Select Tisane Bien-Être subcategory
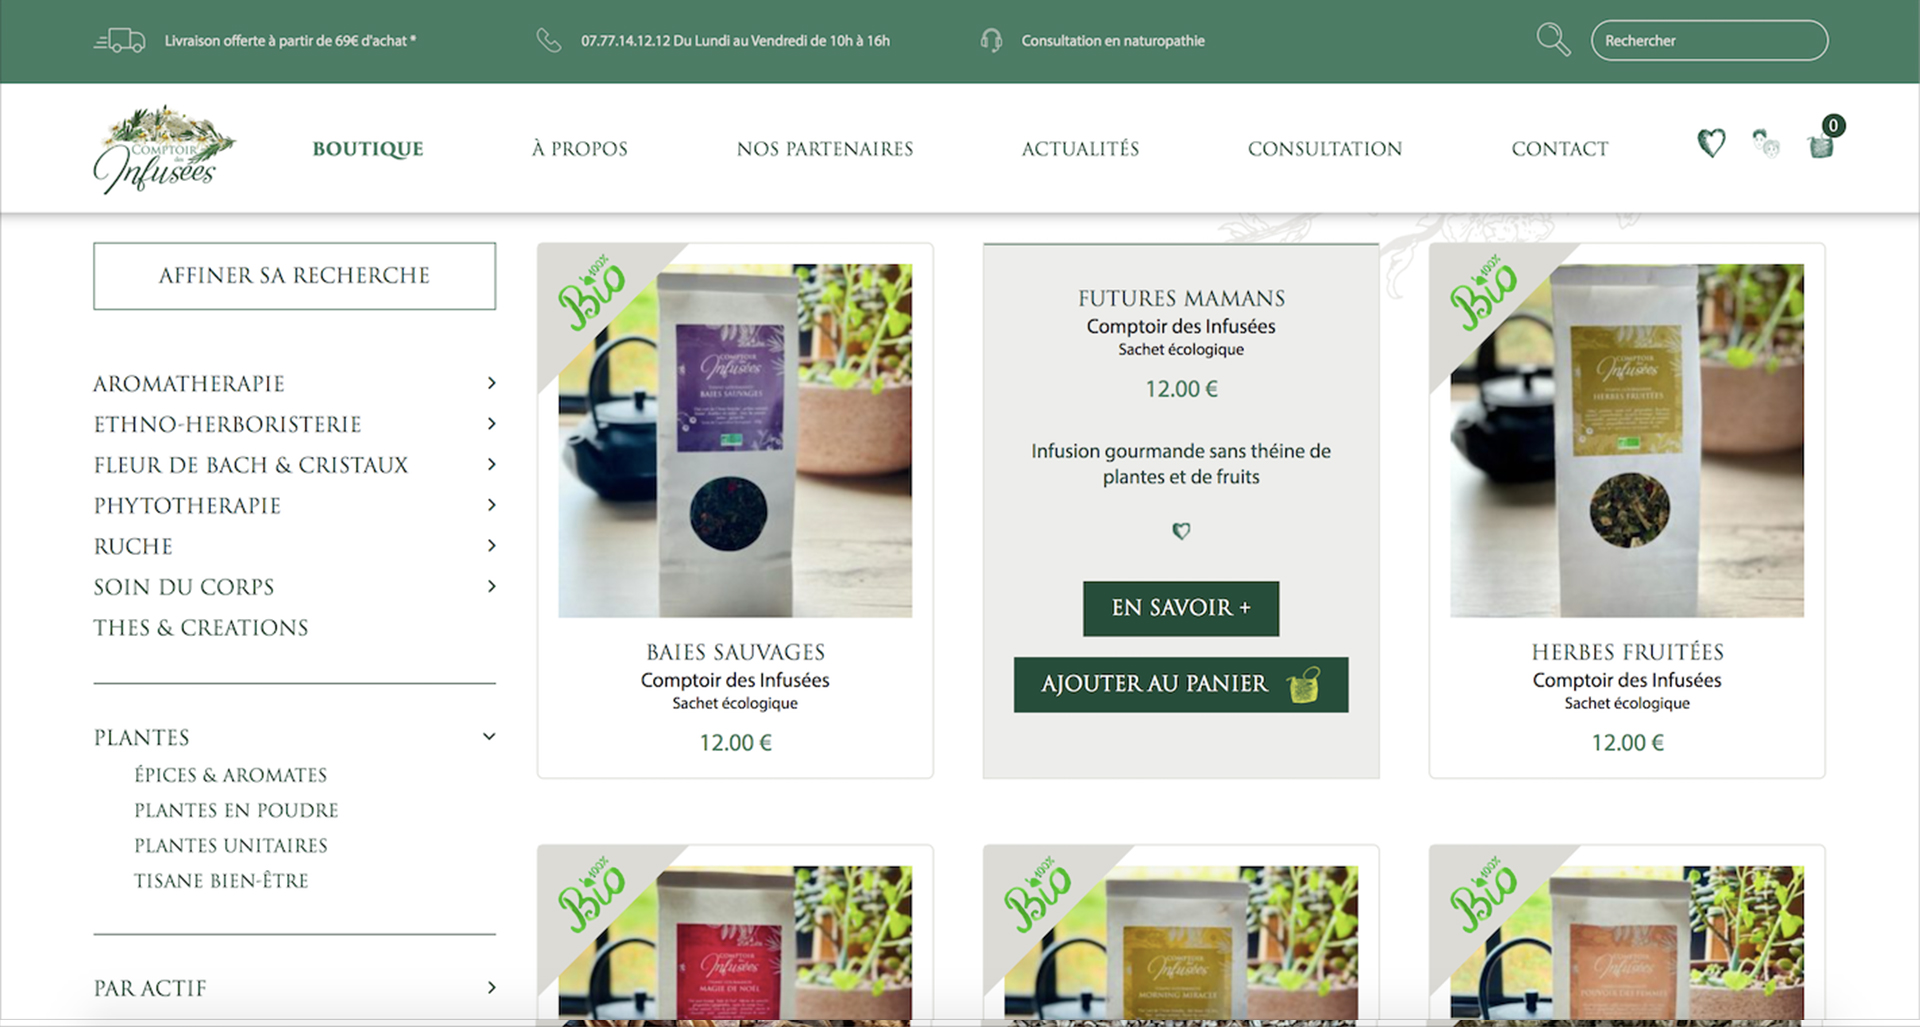This screenshot has height=1027, width=1920. click(x=221, y=881)
